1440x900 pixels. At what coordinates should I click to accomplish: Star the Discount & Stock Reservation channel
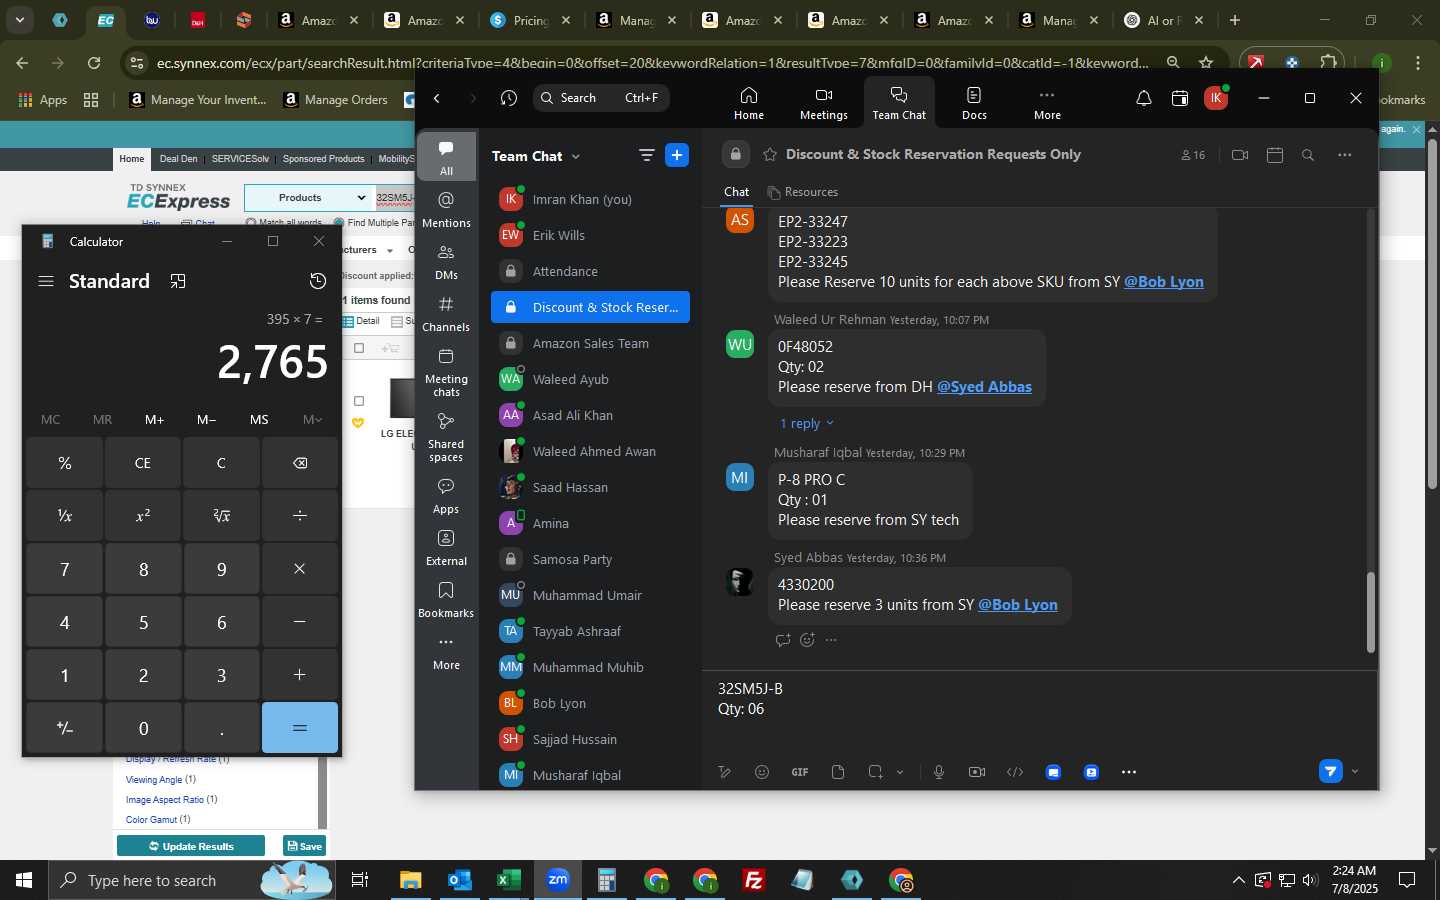tap(770, 154)
